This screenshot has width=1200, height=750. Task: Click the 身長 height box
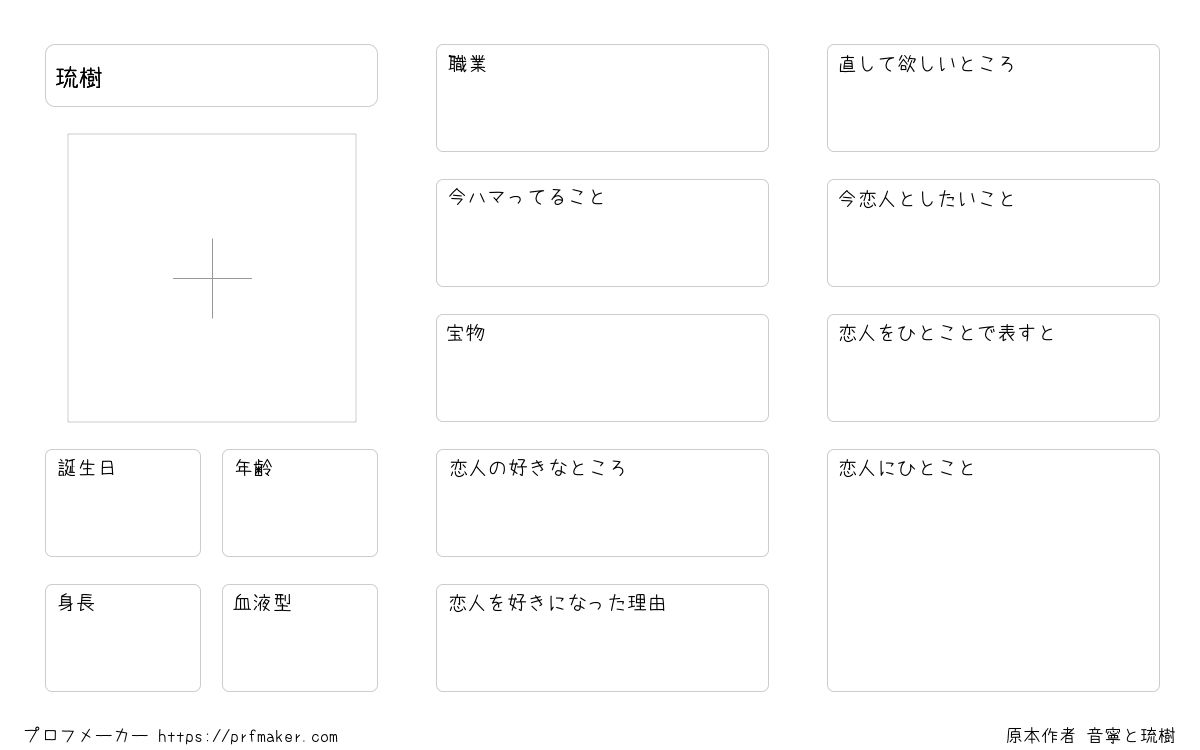click(x=123, y=638)
